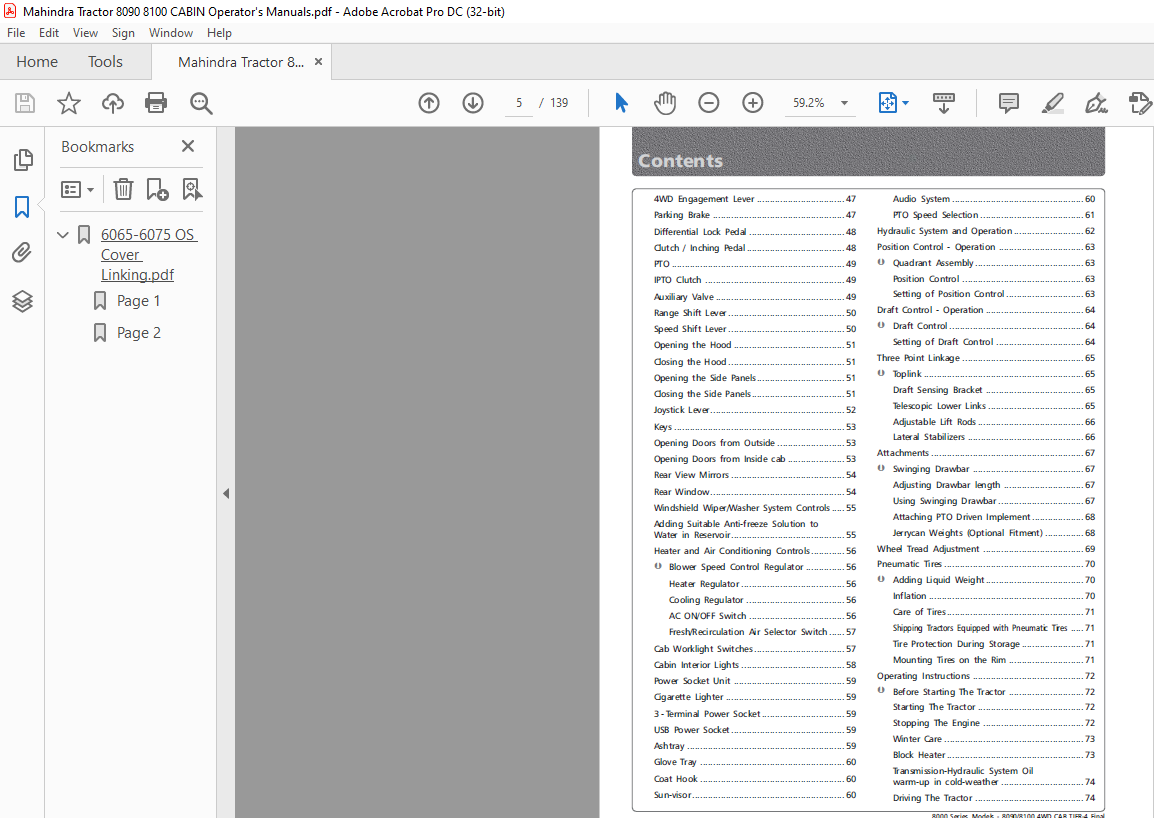
Task: Collapse the 6065-6075 OS bookmark
Action: [63, 235]
